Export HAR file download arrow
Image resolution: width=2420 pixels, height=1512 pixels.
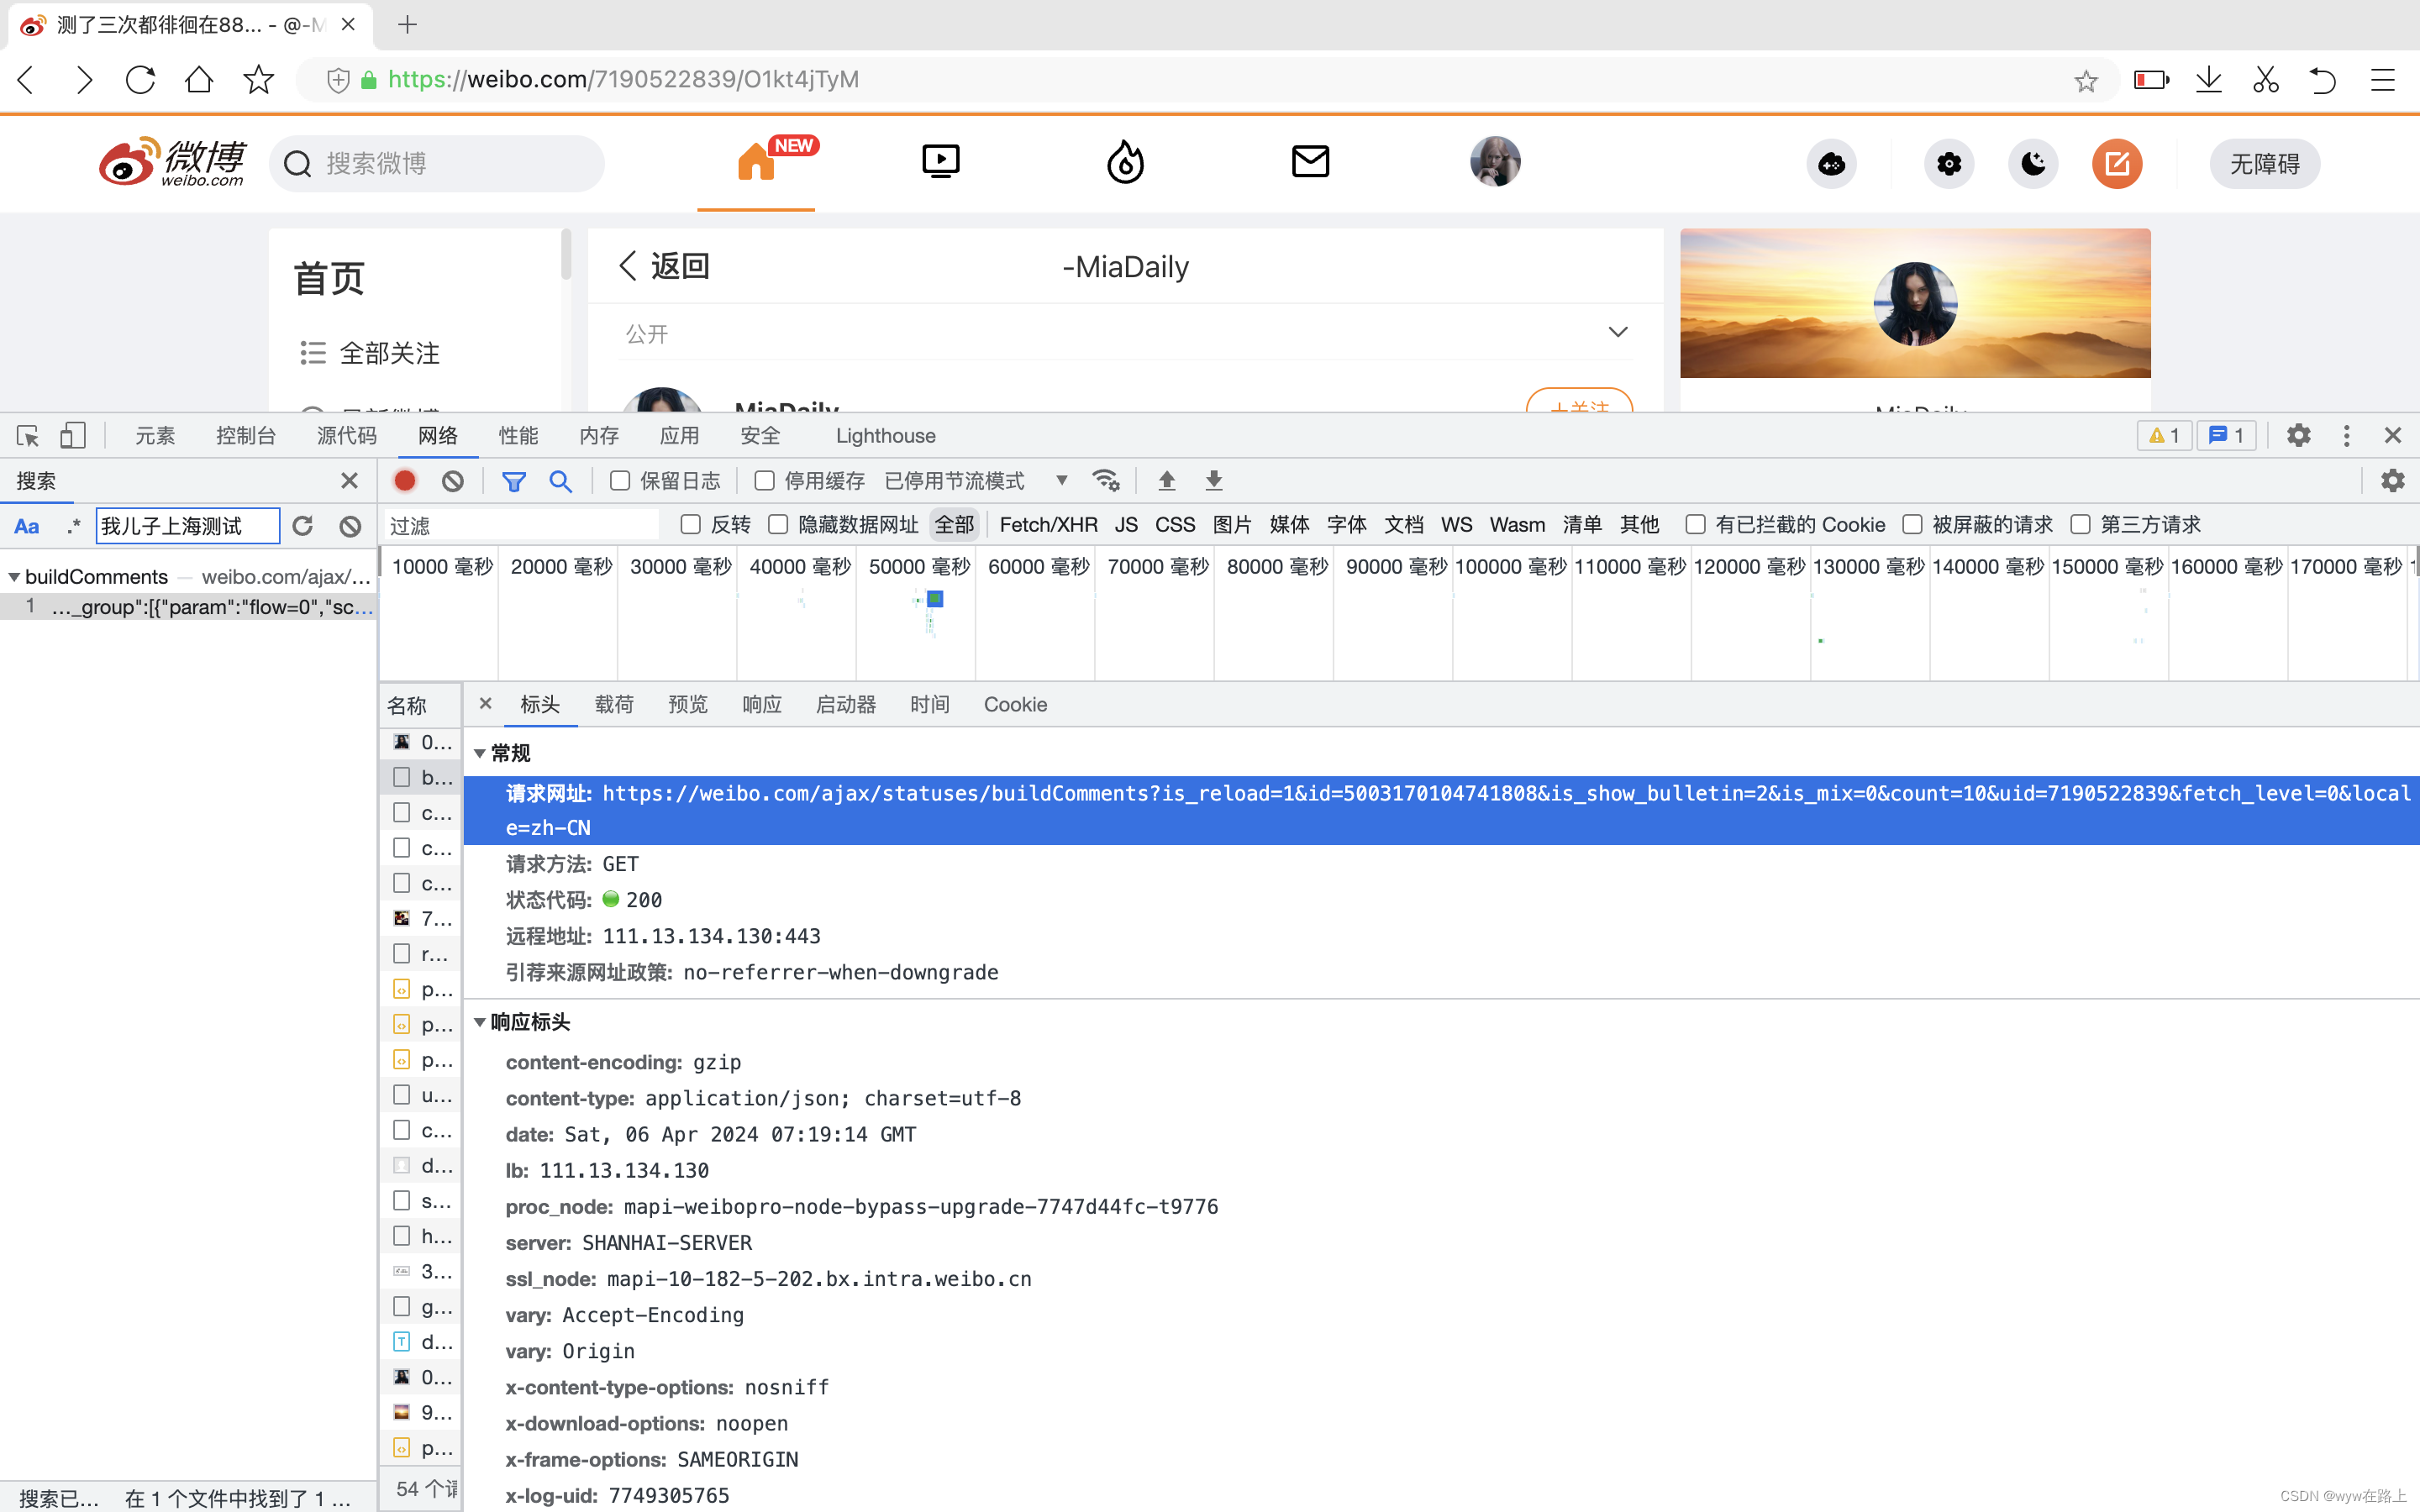[1214, 481]
